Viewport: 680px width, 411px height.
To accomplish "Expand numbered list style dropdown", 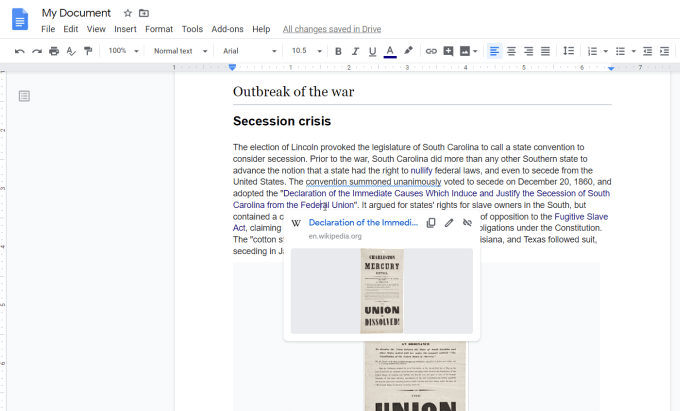I will pos(605,51).
